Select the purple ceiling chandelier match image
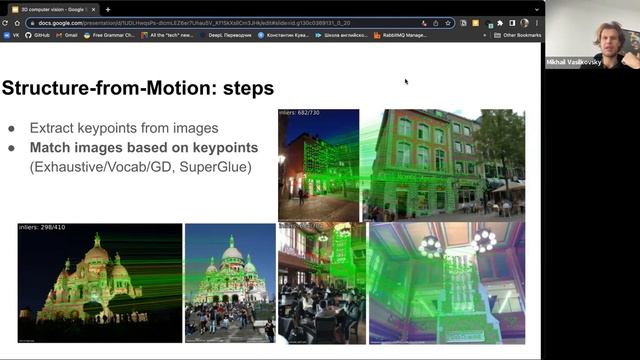The width and height of the screenshot is (640, 360). coord(447,283)
